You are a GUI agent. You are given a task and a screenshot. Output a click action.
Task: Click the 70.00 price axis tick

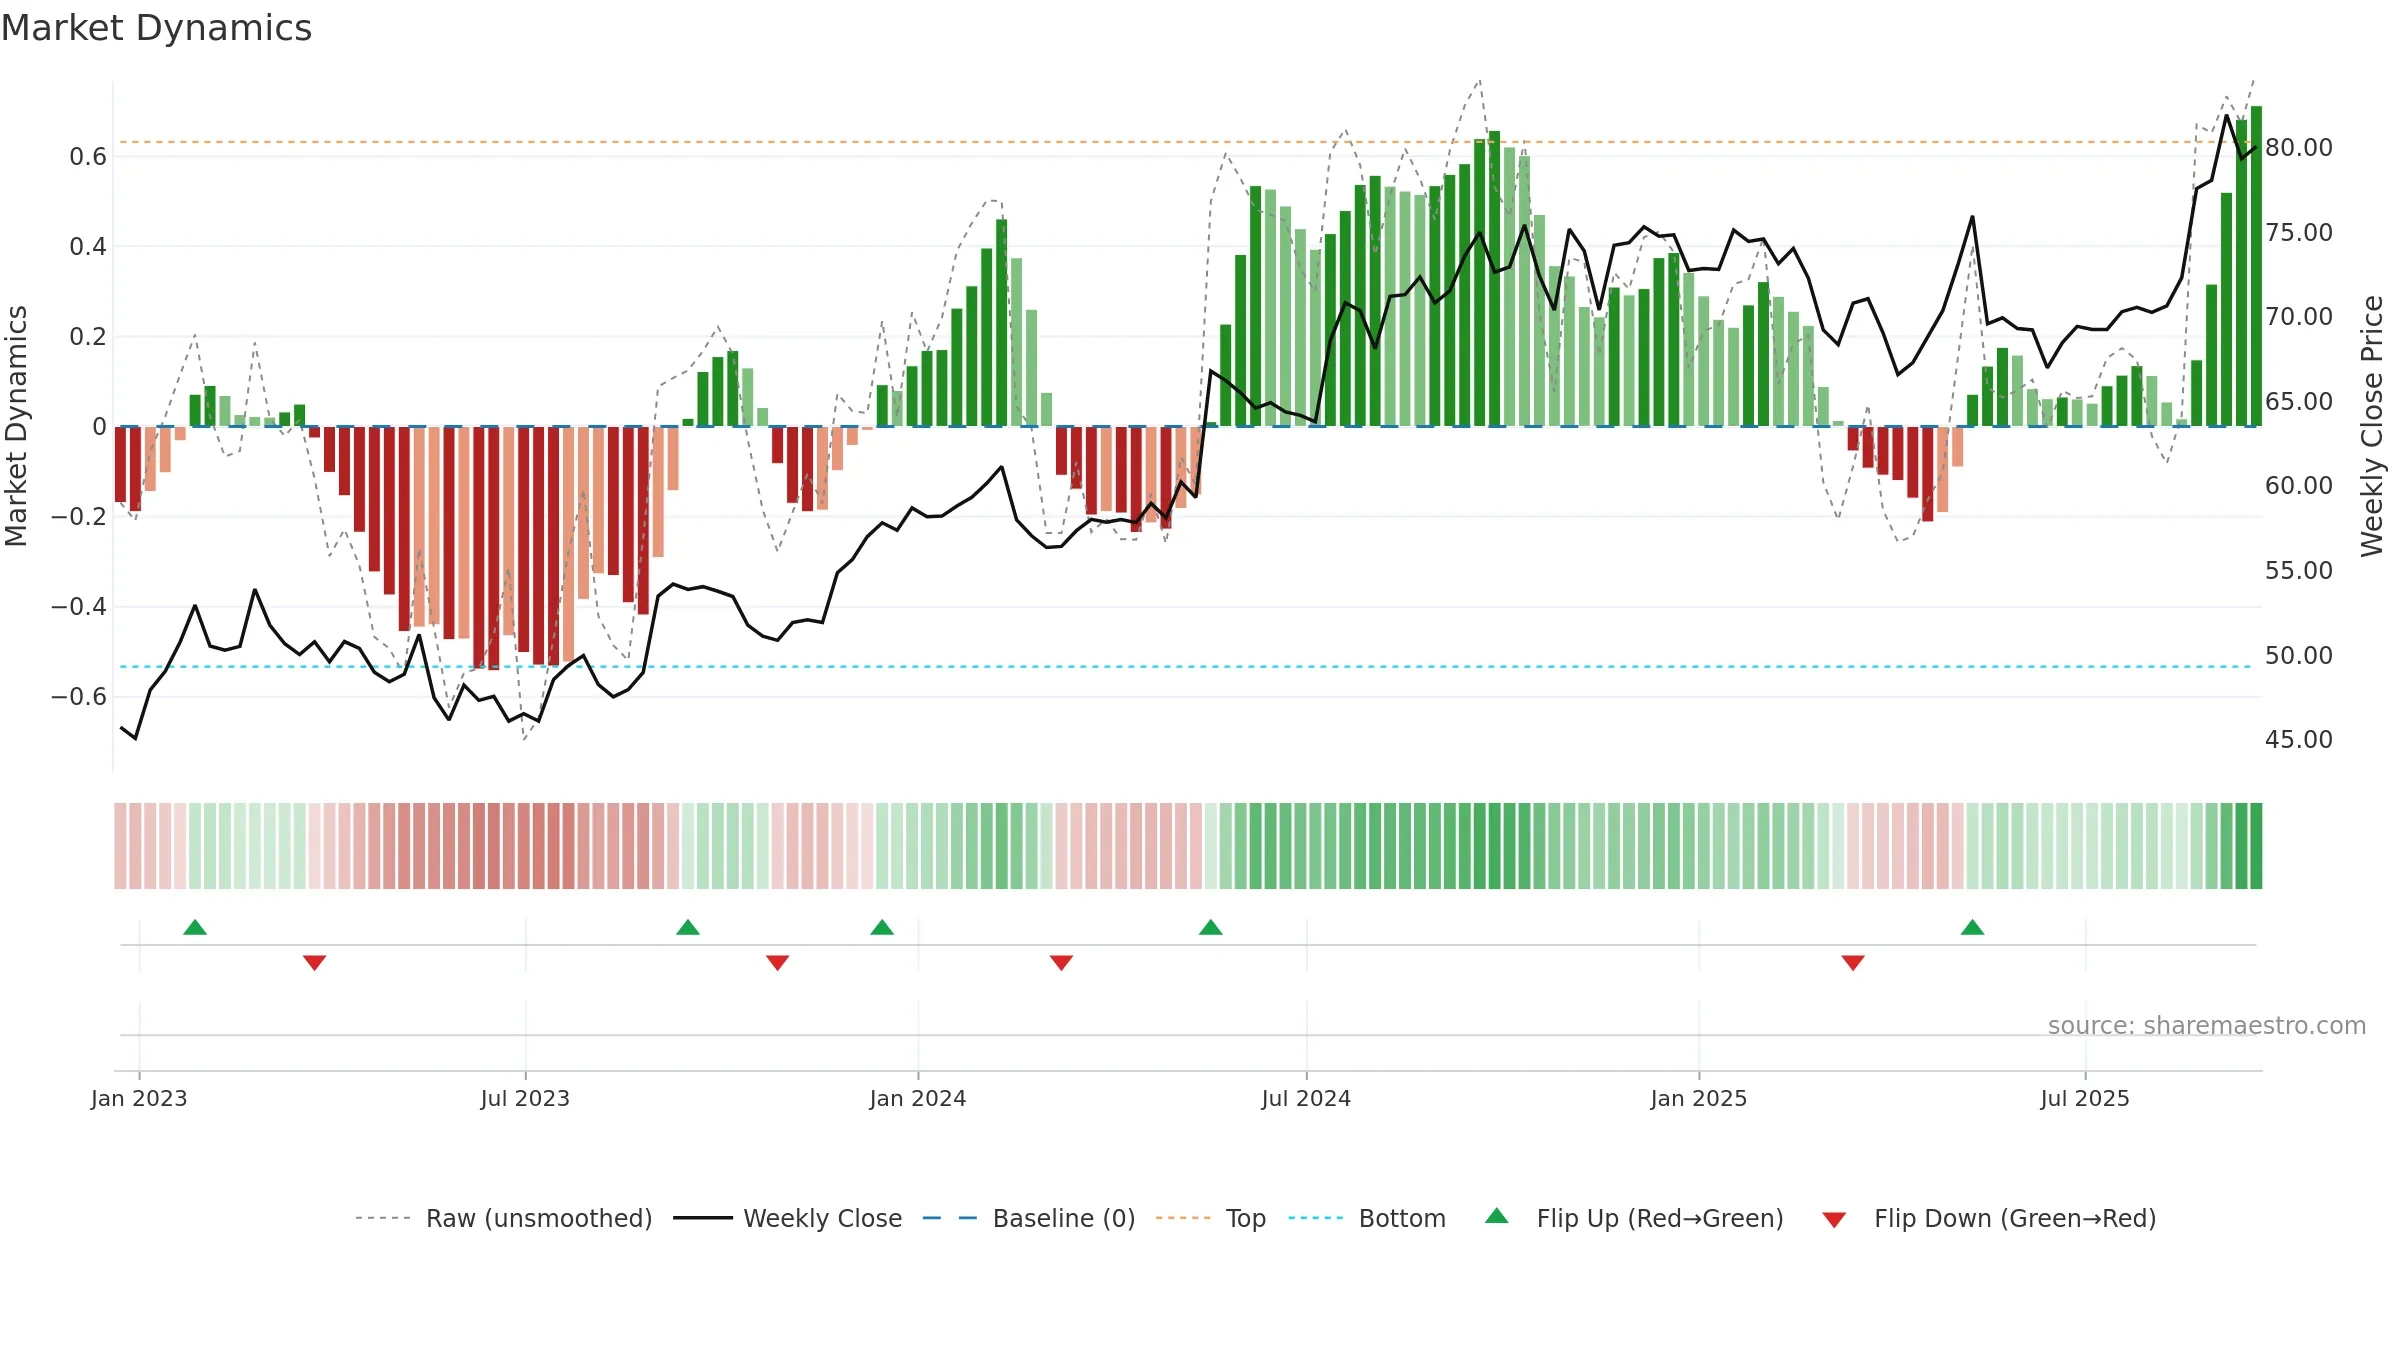(2299, 316)
